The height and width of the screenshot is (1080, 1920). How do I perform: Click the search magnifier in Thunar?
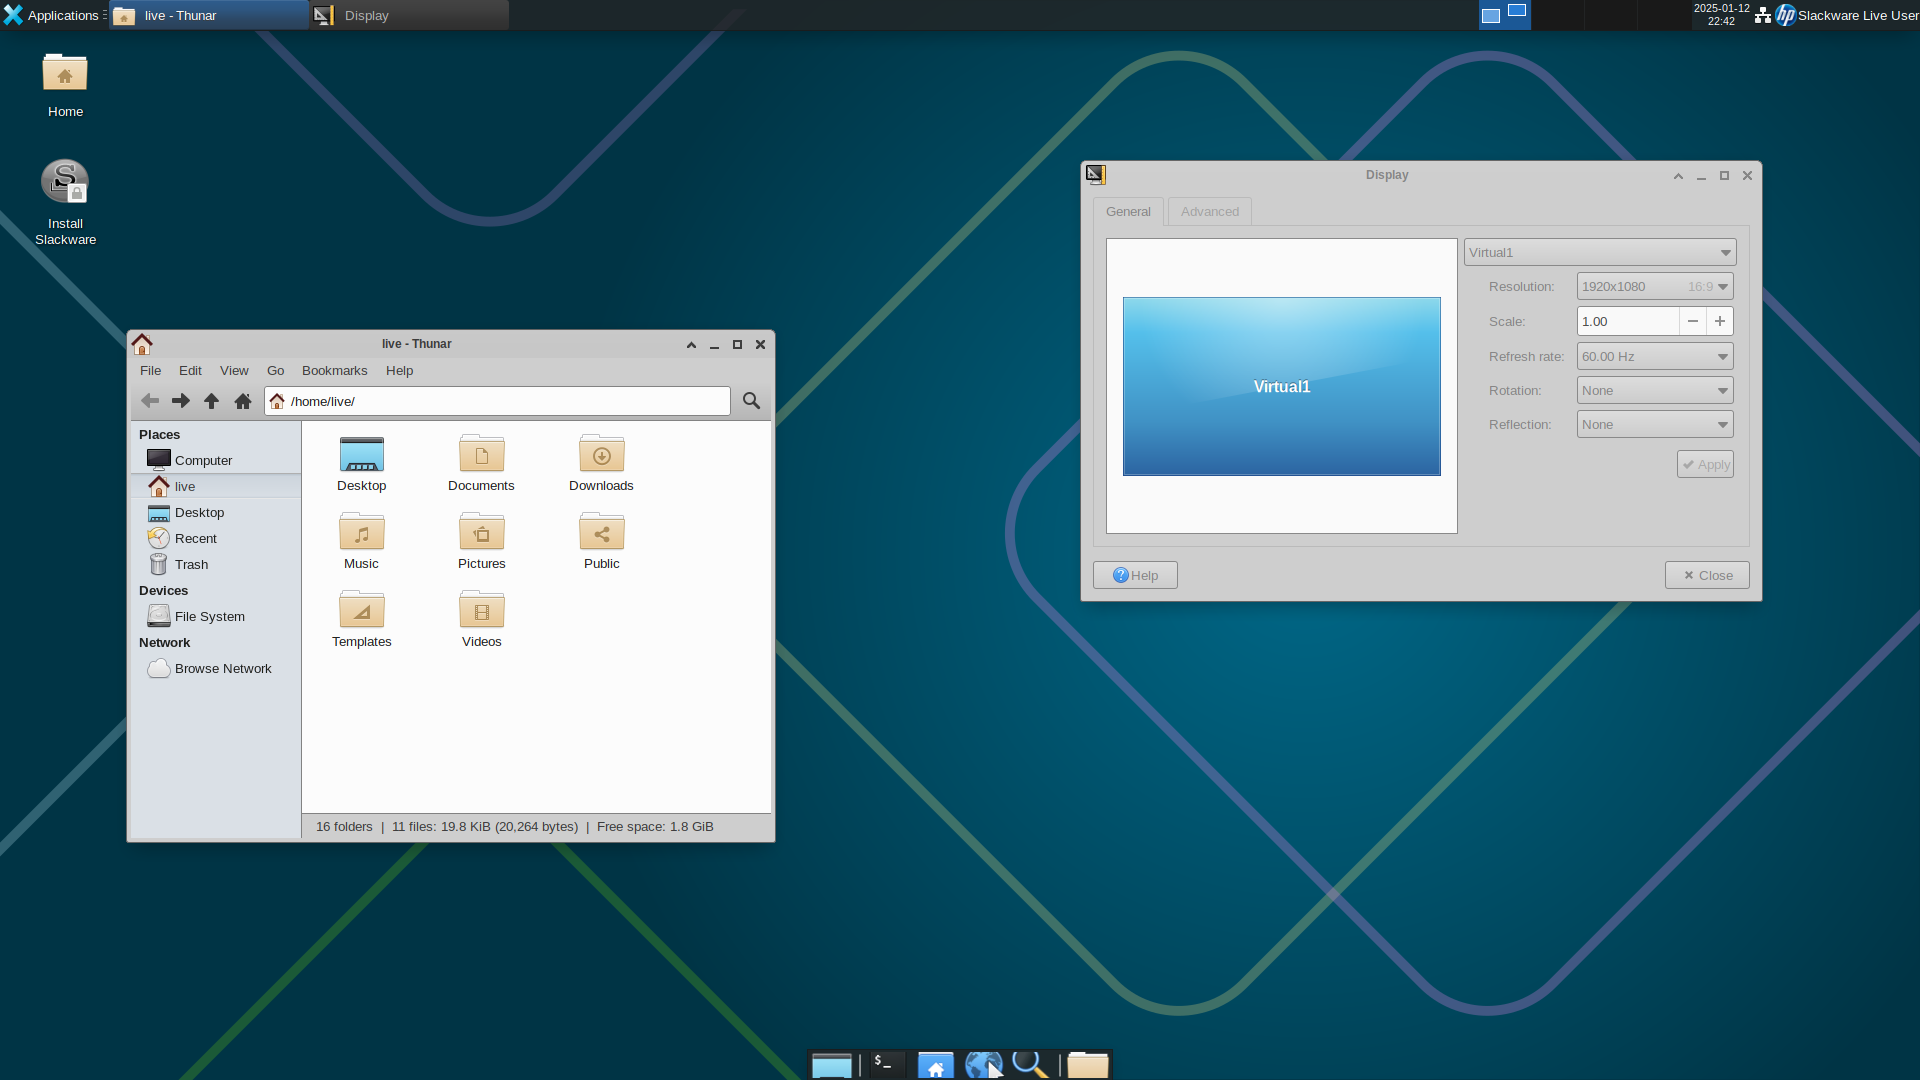pos(751,401)
